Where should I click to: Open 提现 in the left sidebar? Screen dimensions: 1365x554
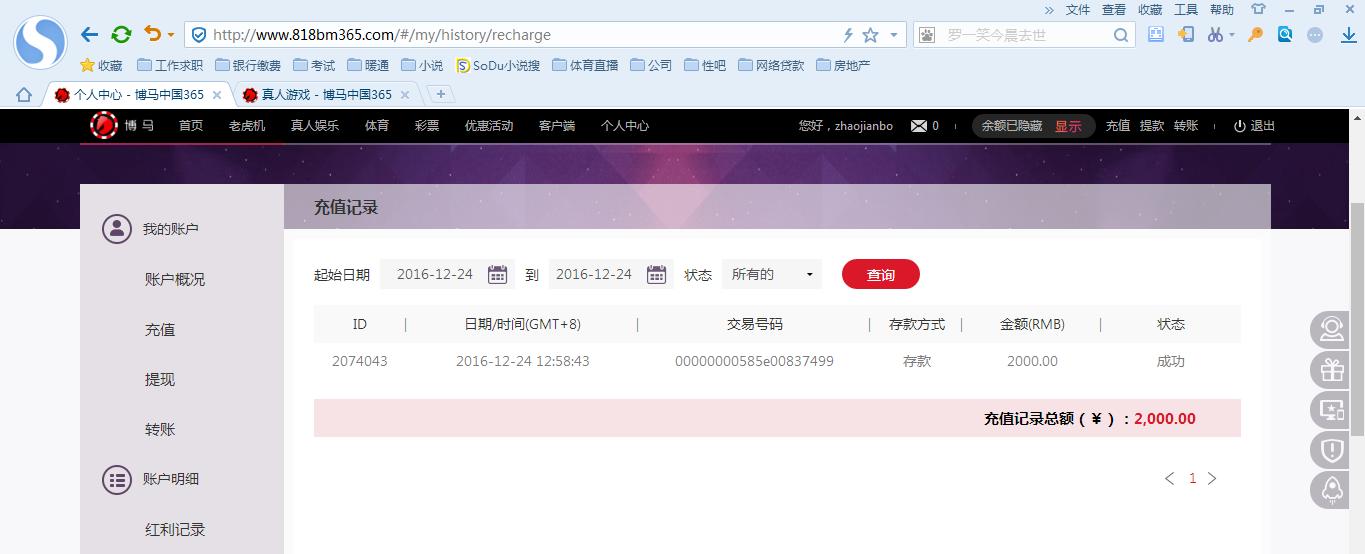pos(160,380)
